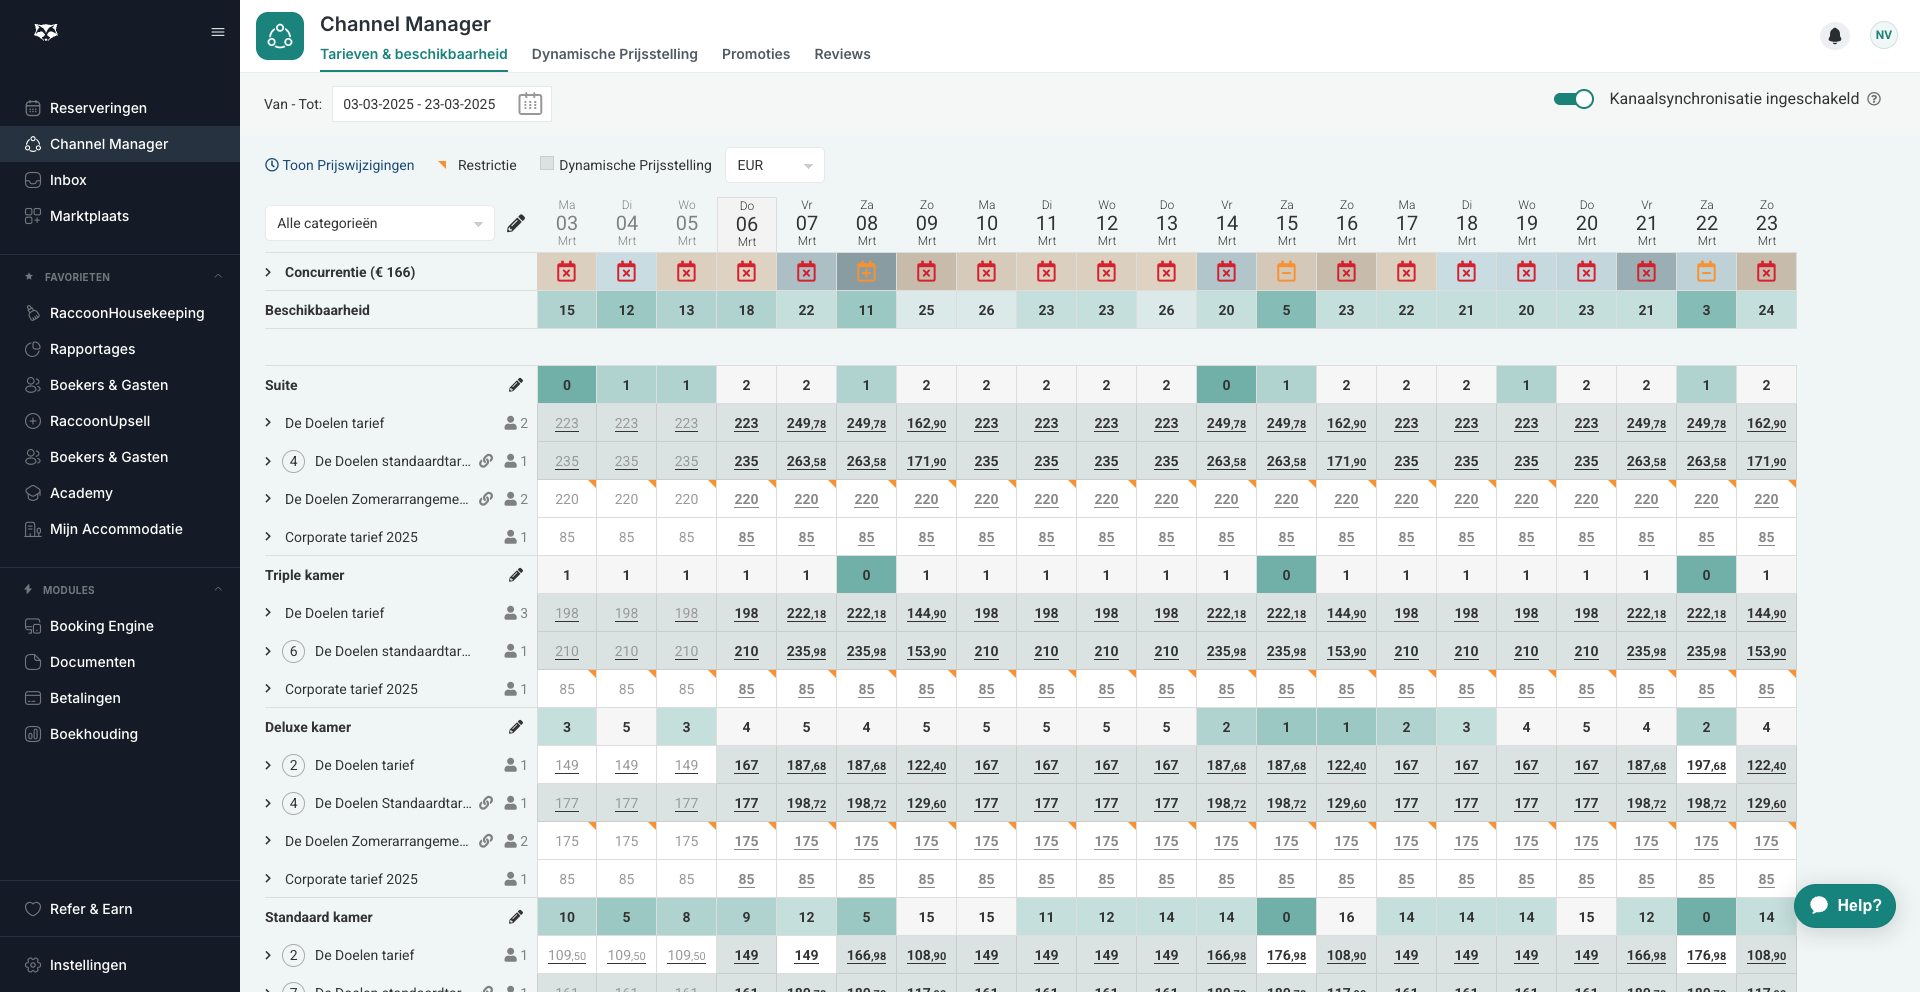Click Channel Manager app logo icon
Image resolution: width=1920 pixels, height=992 pixels.
pyautogui.click(x=280, y=36)
